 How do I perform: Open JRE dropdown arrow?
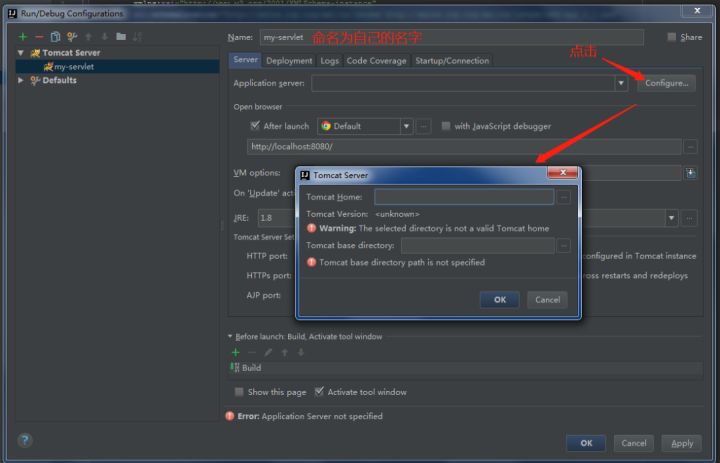click(x=671, y=218)
